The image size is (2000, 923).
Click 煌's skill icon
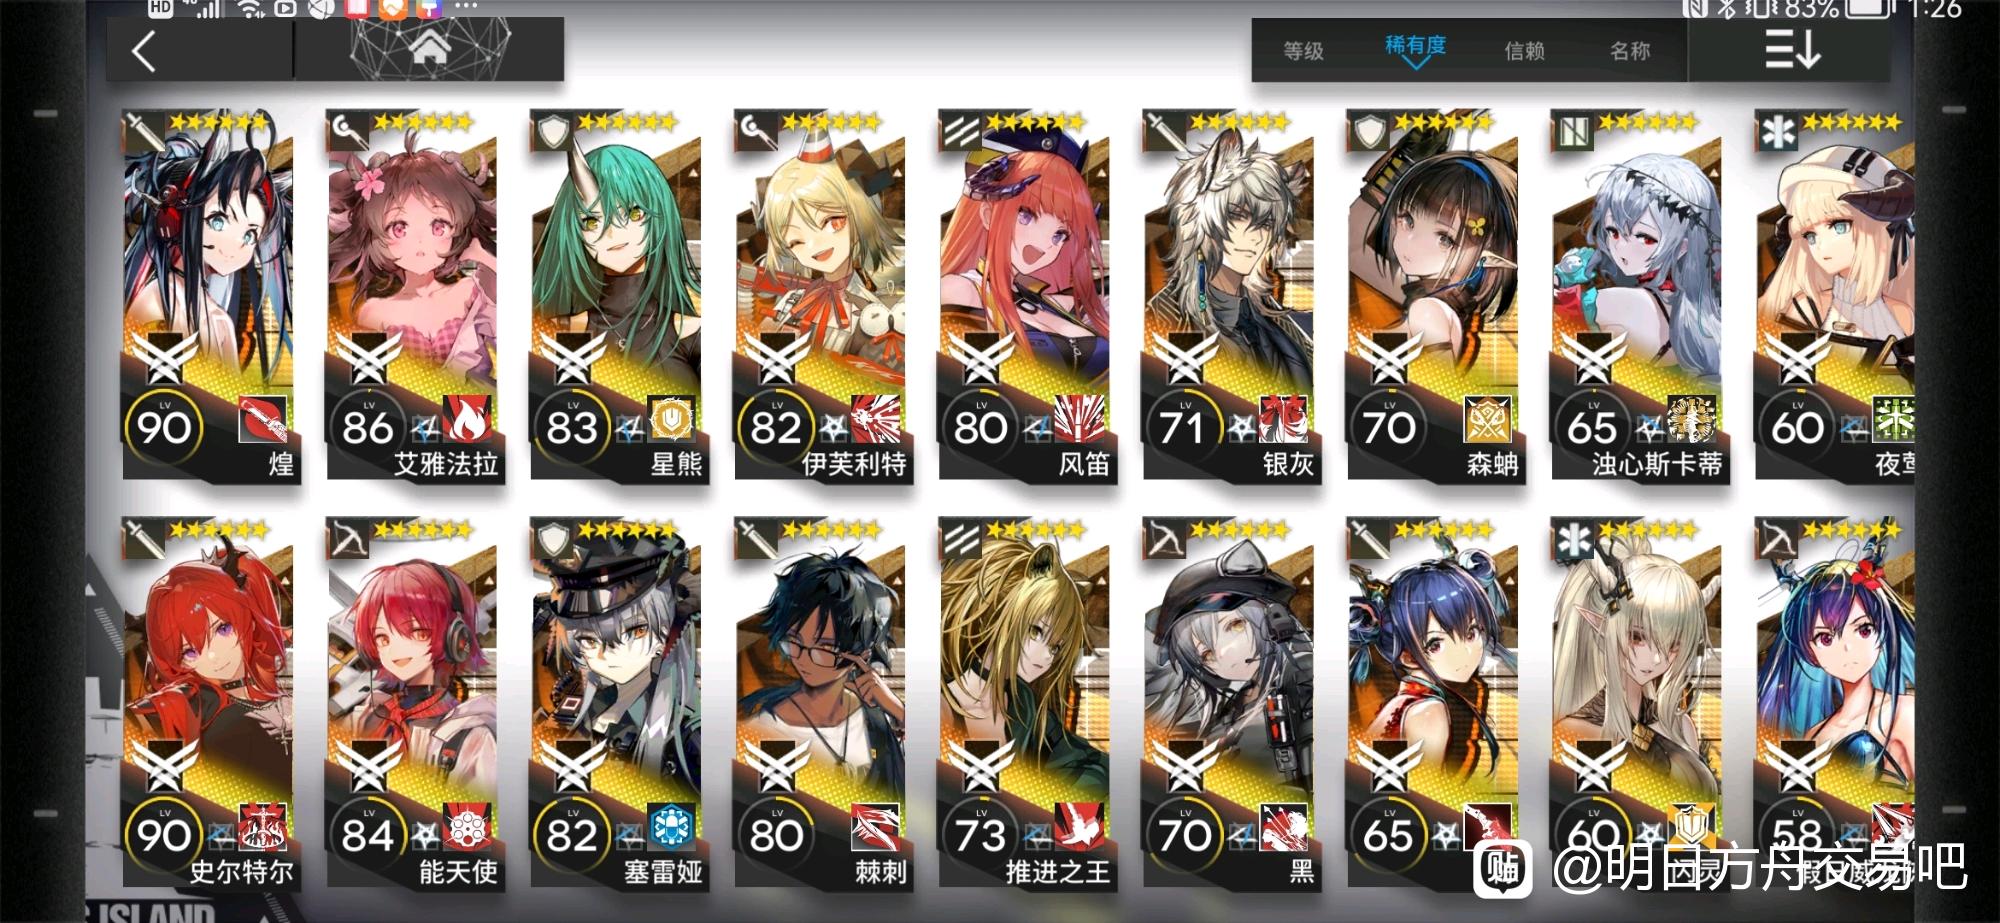tap(264, 419)
